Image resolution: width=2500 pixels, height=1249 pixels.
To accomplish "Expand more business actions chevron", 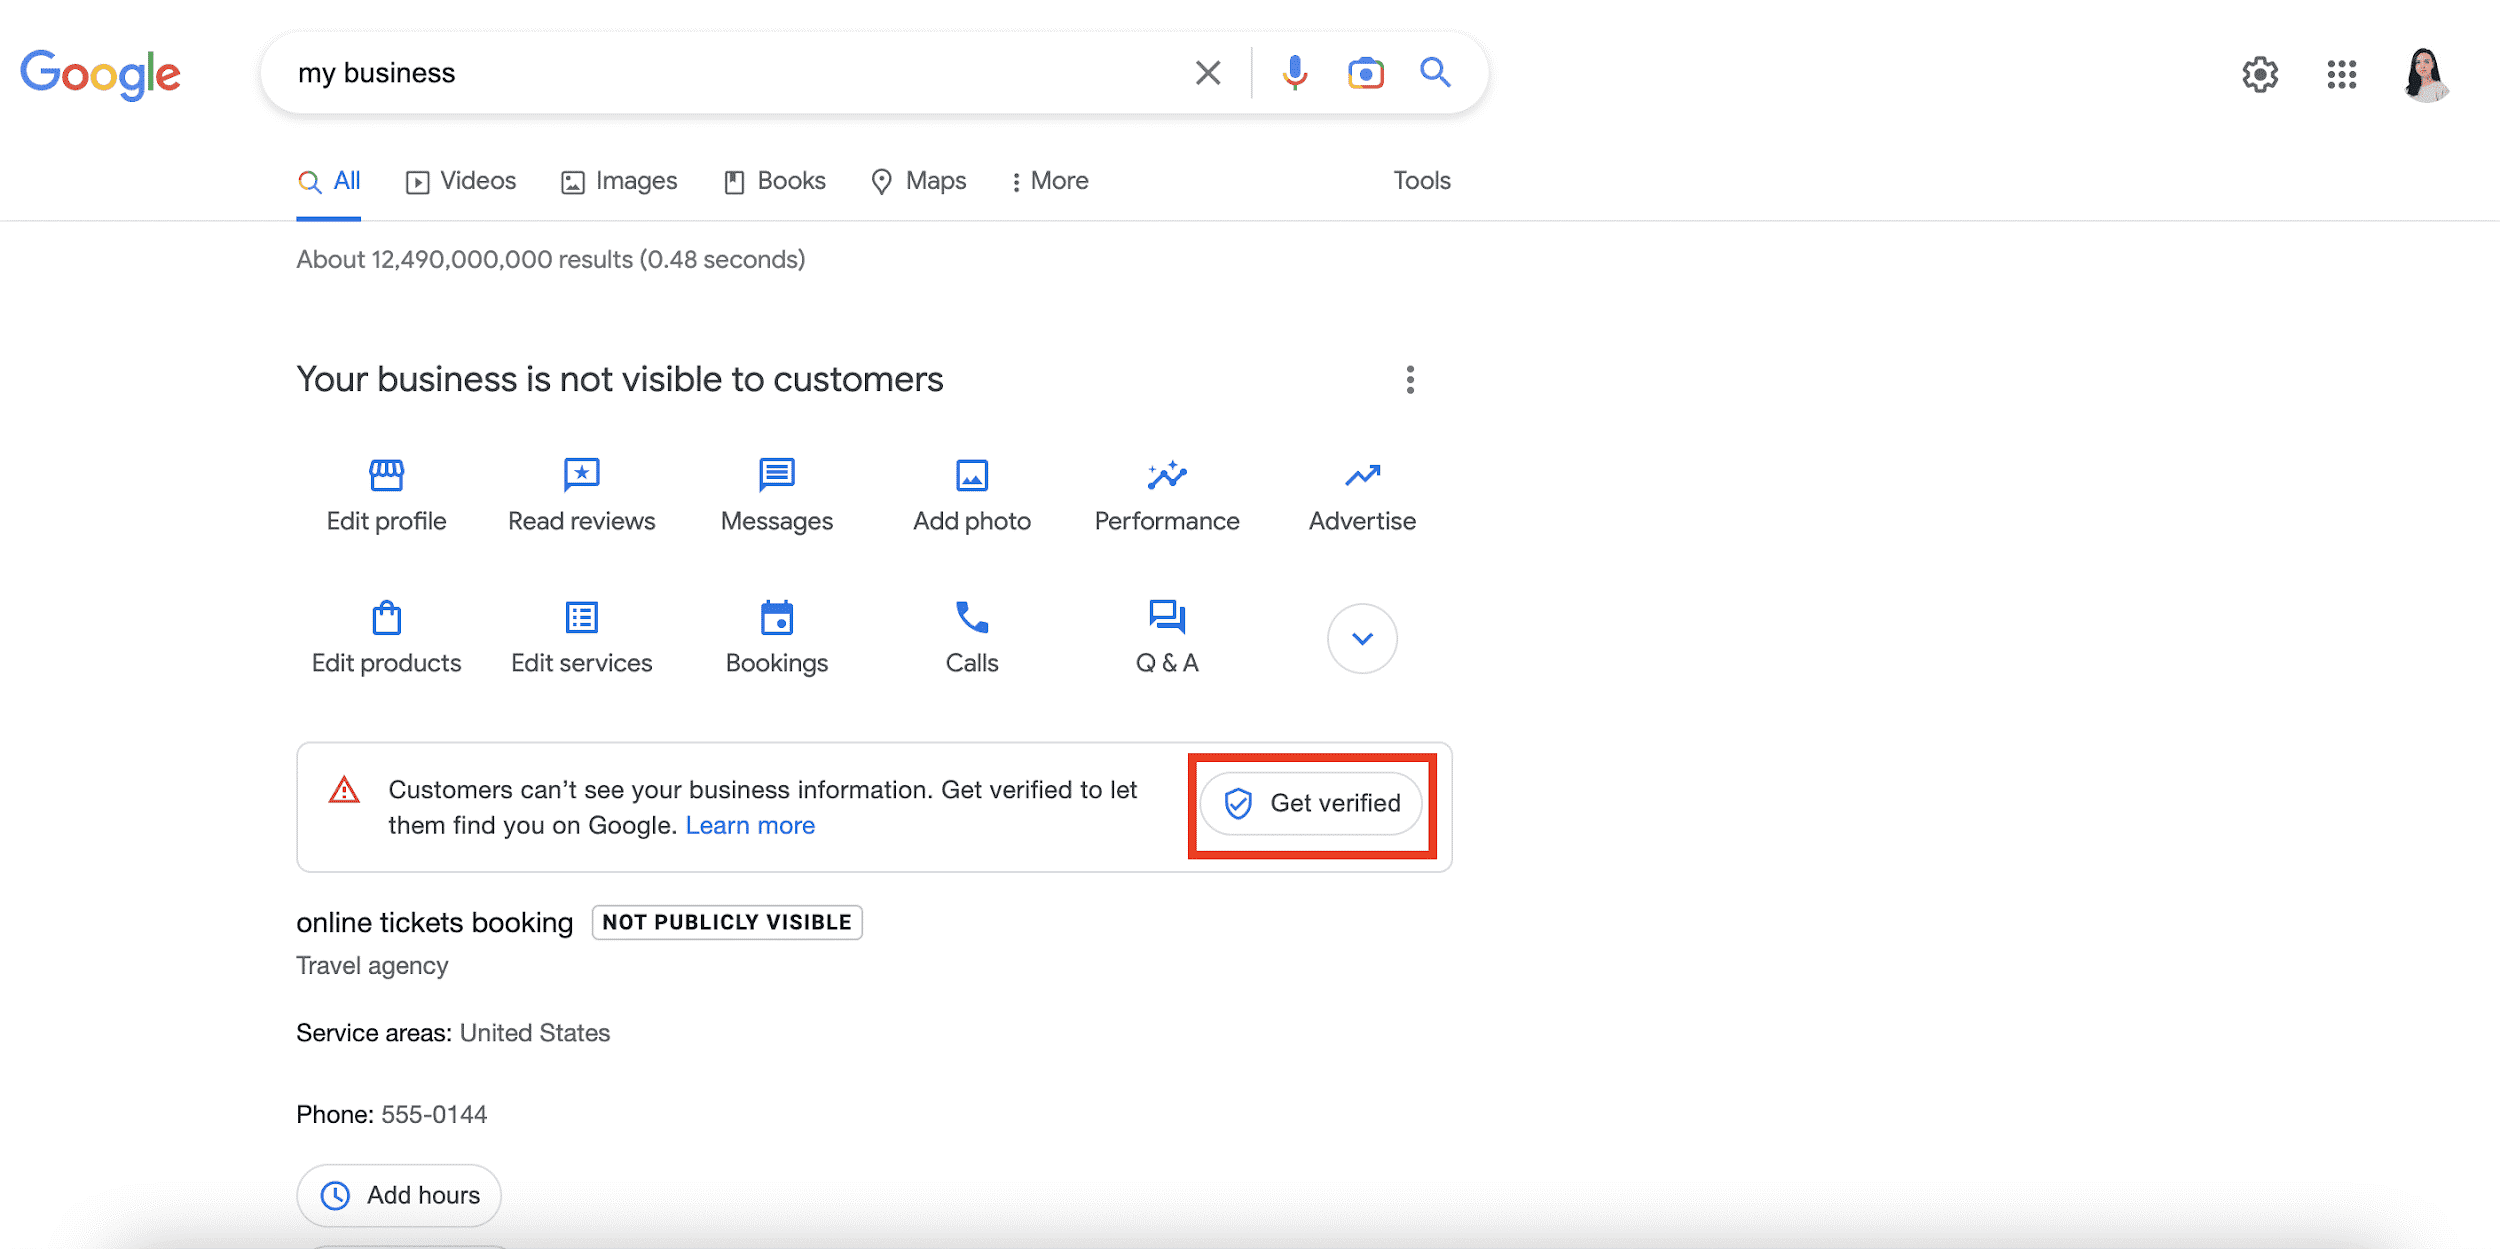I will click(x=1362, y=638).
